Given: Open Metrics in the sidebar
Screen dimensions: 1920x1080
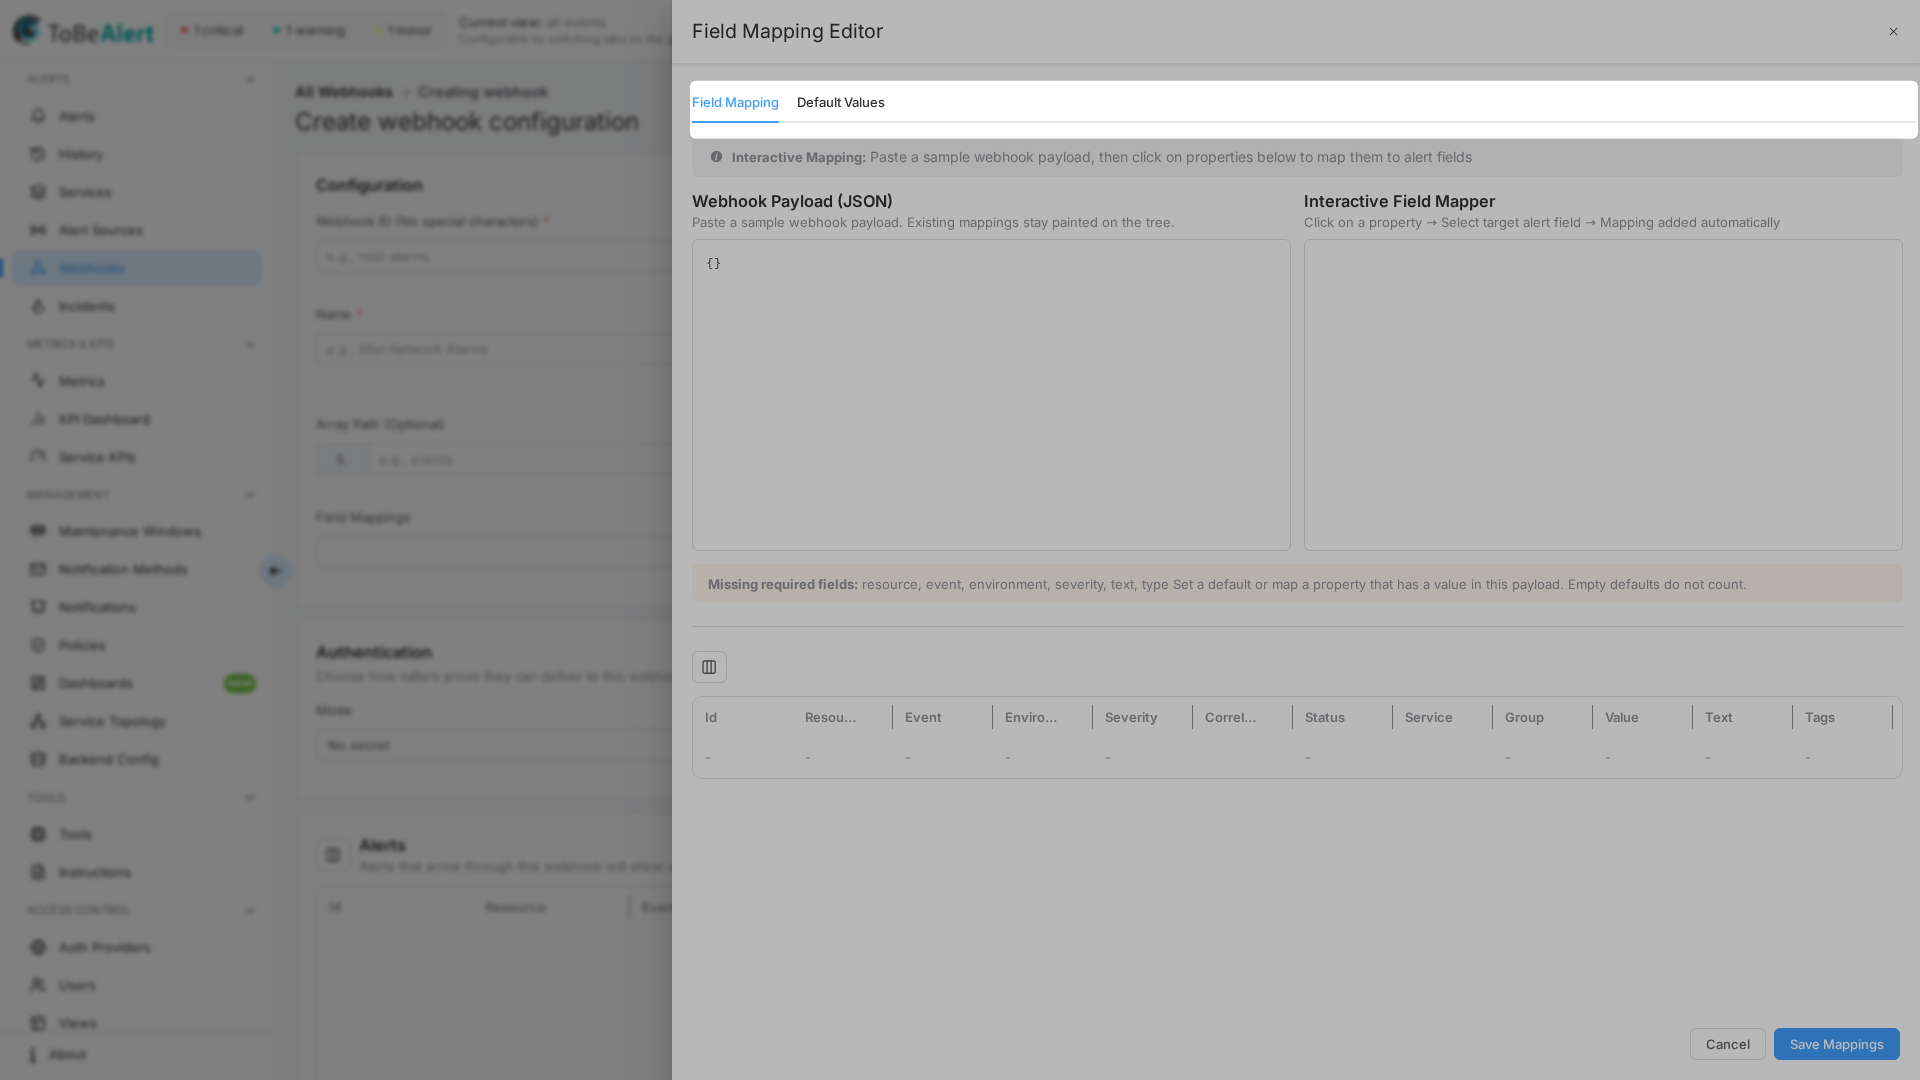Looking at the screenshot, I should point(137,381).
